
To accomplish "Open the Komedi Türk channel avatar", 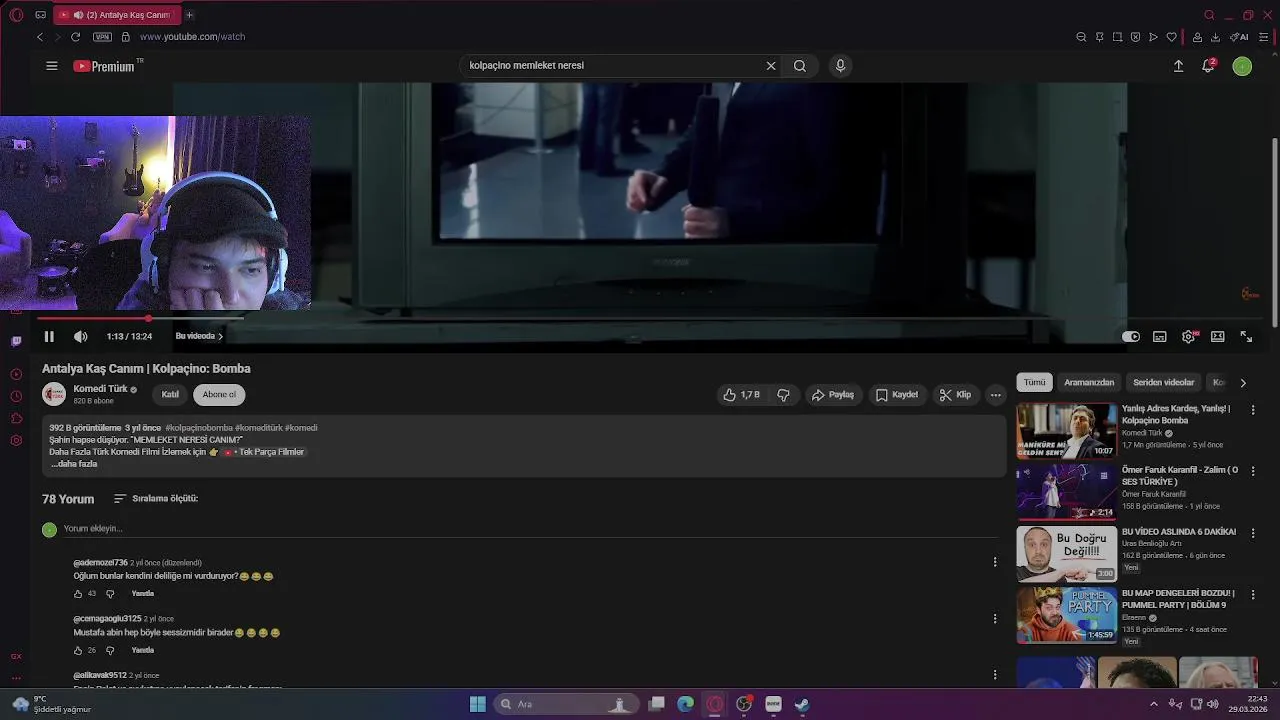I will coord(54,395).
